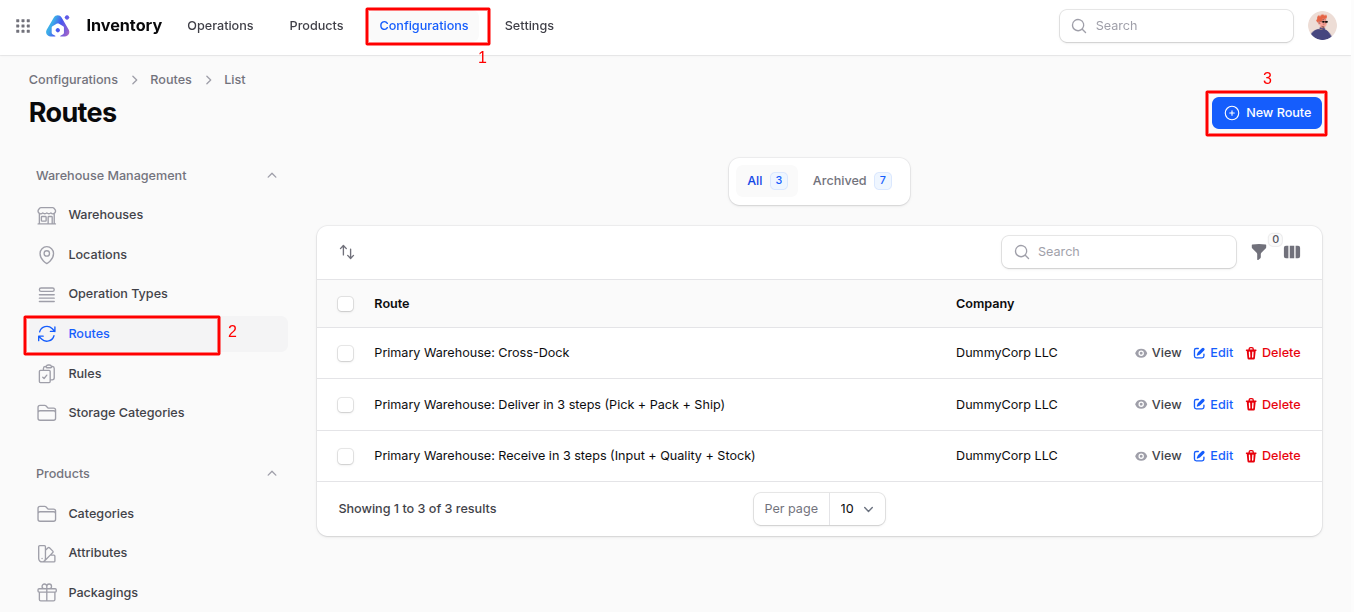Open the table filter funnel icon
1354x612 pixels.
click(1259, 252)
